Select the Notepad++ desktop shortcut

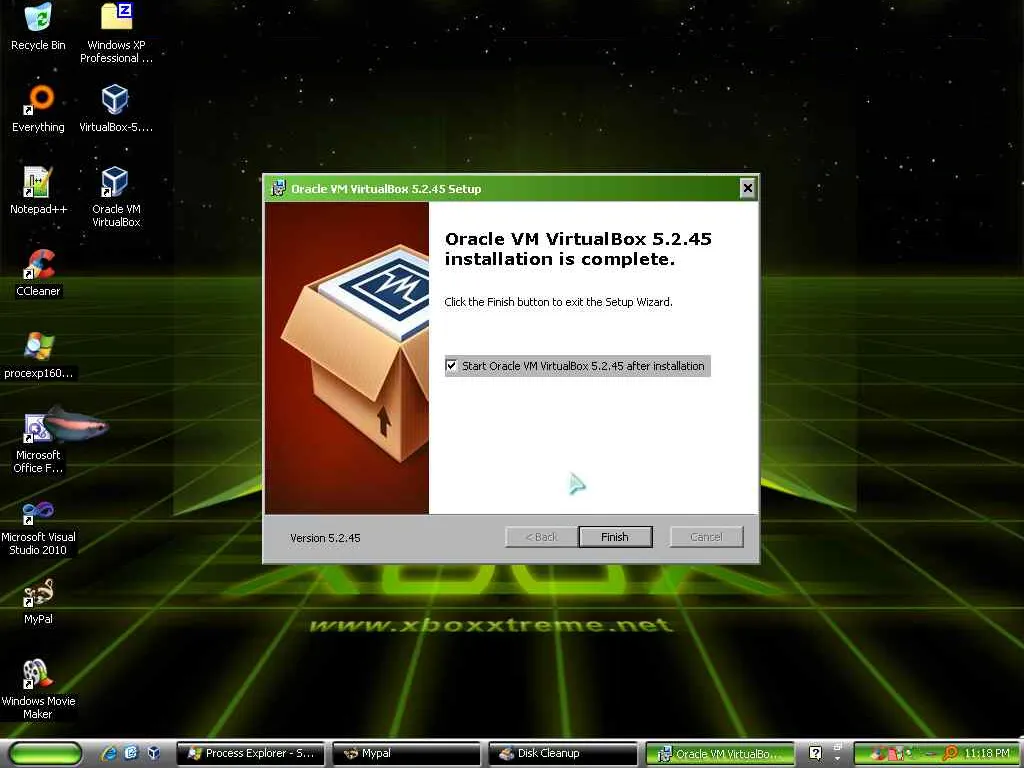(39, 191)
